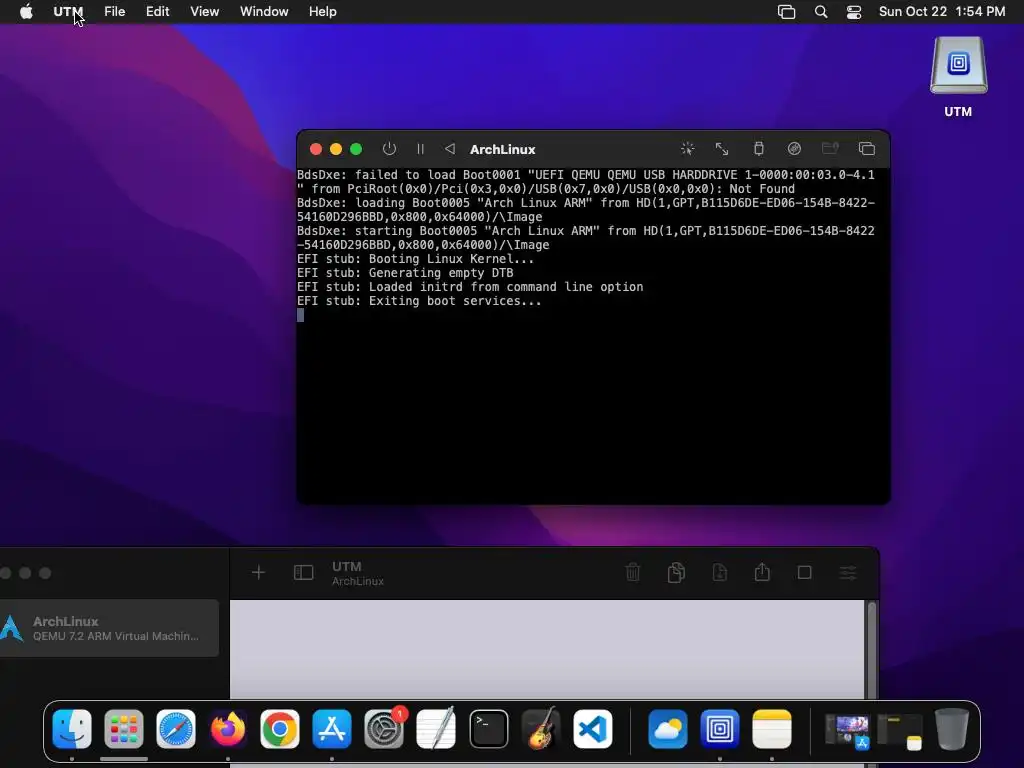Viewport: 1024px width, 768px height.
Task: Open the drive image options (disc icon)
Action: (x=794, y=149)
